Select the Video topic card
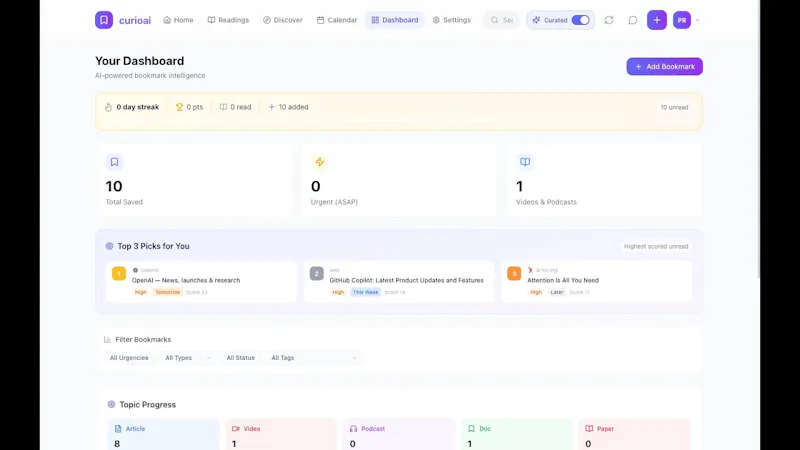This screenshot has height=450, width=800. click(281, 435)
